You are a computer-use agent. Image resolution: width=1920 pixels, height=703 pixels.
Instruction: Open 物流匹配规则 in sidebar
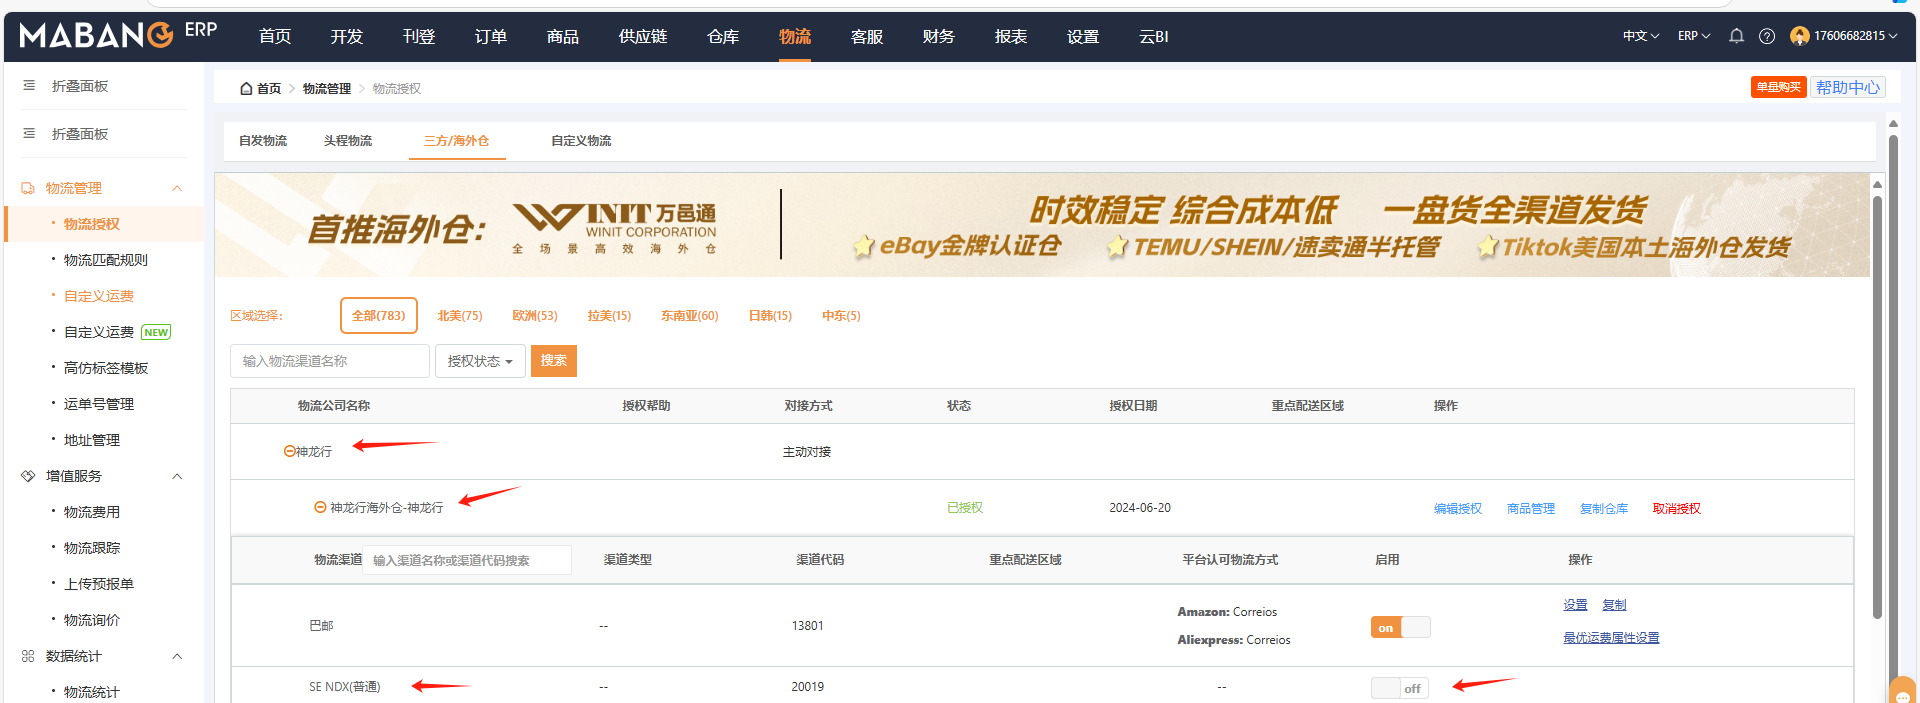pyautogui.click(x=106, y=260)
